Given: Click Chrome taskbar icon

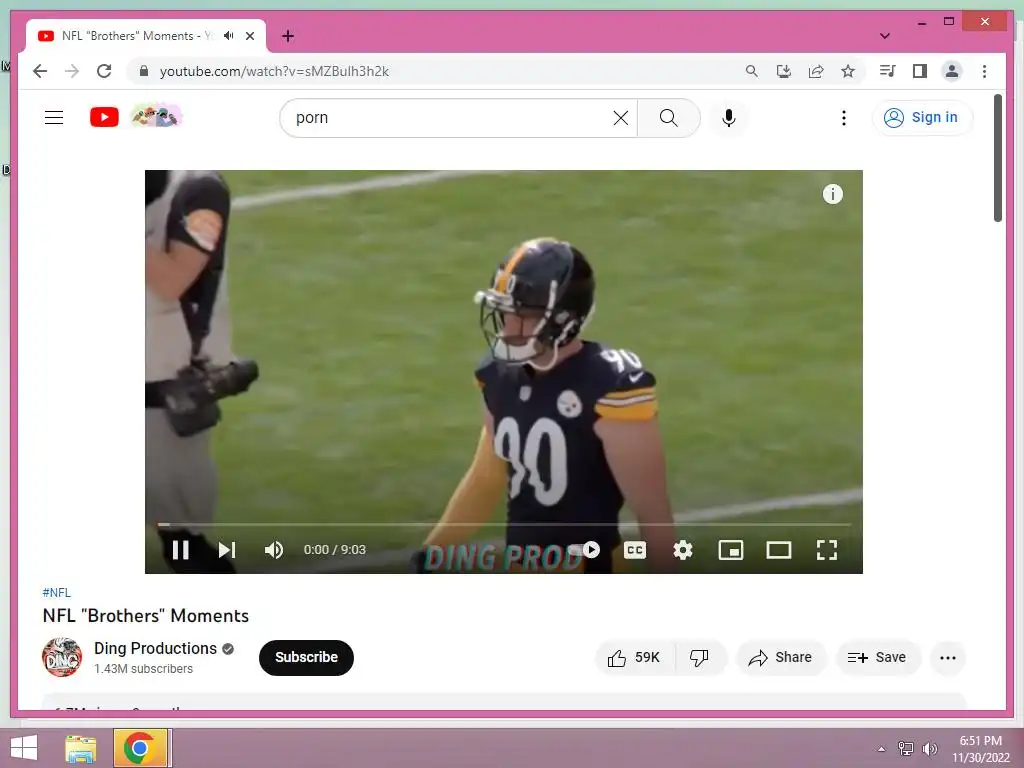Looking at the screenshot, I should (142, 748).
